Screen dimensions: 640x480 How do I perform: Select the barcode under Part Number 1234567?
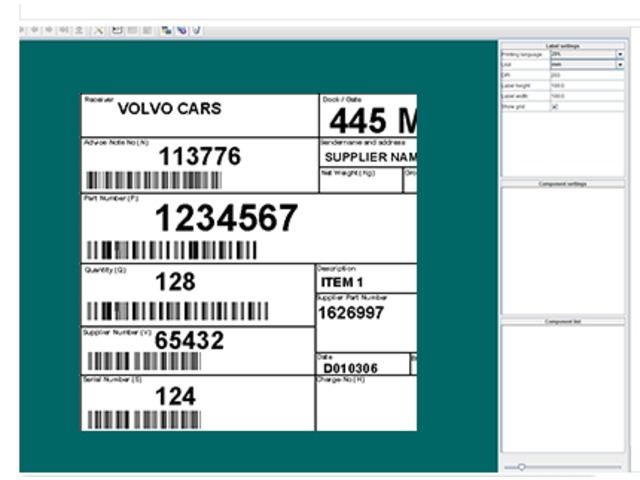[171, 250]
